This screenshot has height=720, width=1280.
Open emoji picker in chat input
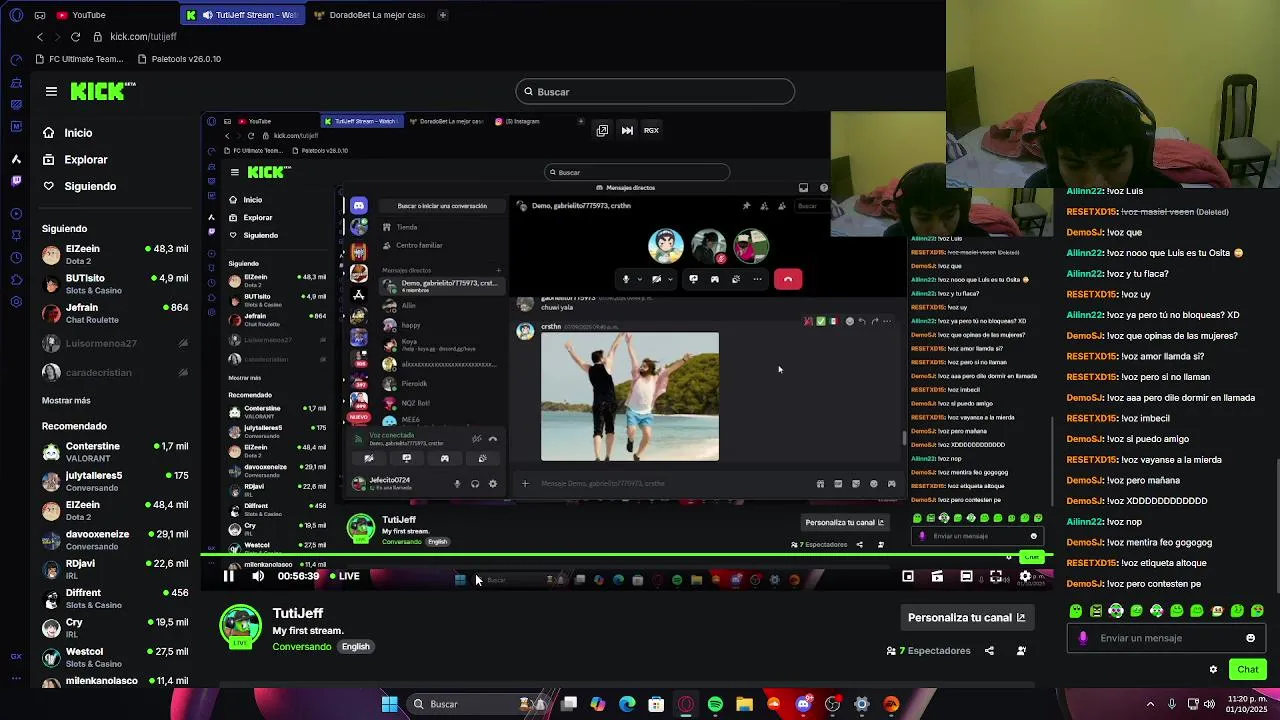[x=1250, y=638]
